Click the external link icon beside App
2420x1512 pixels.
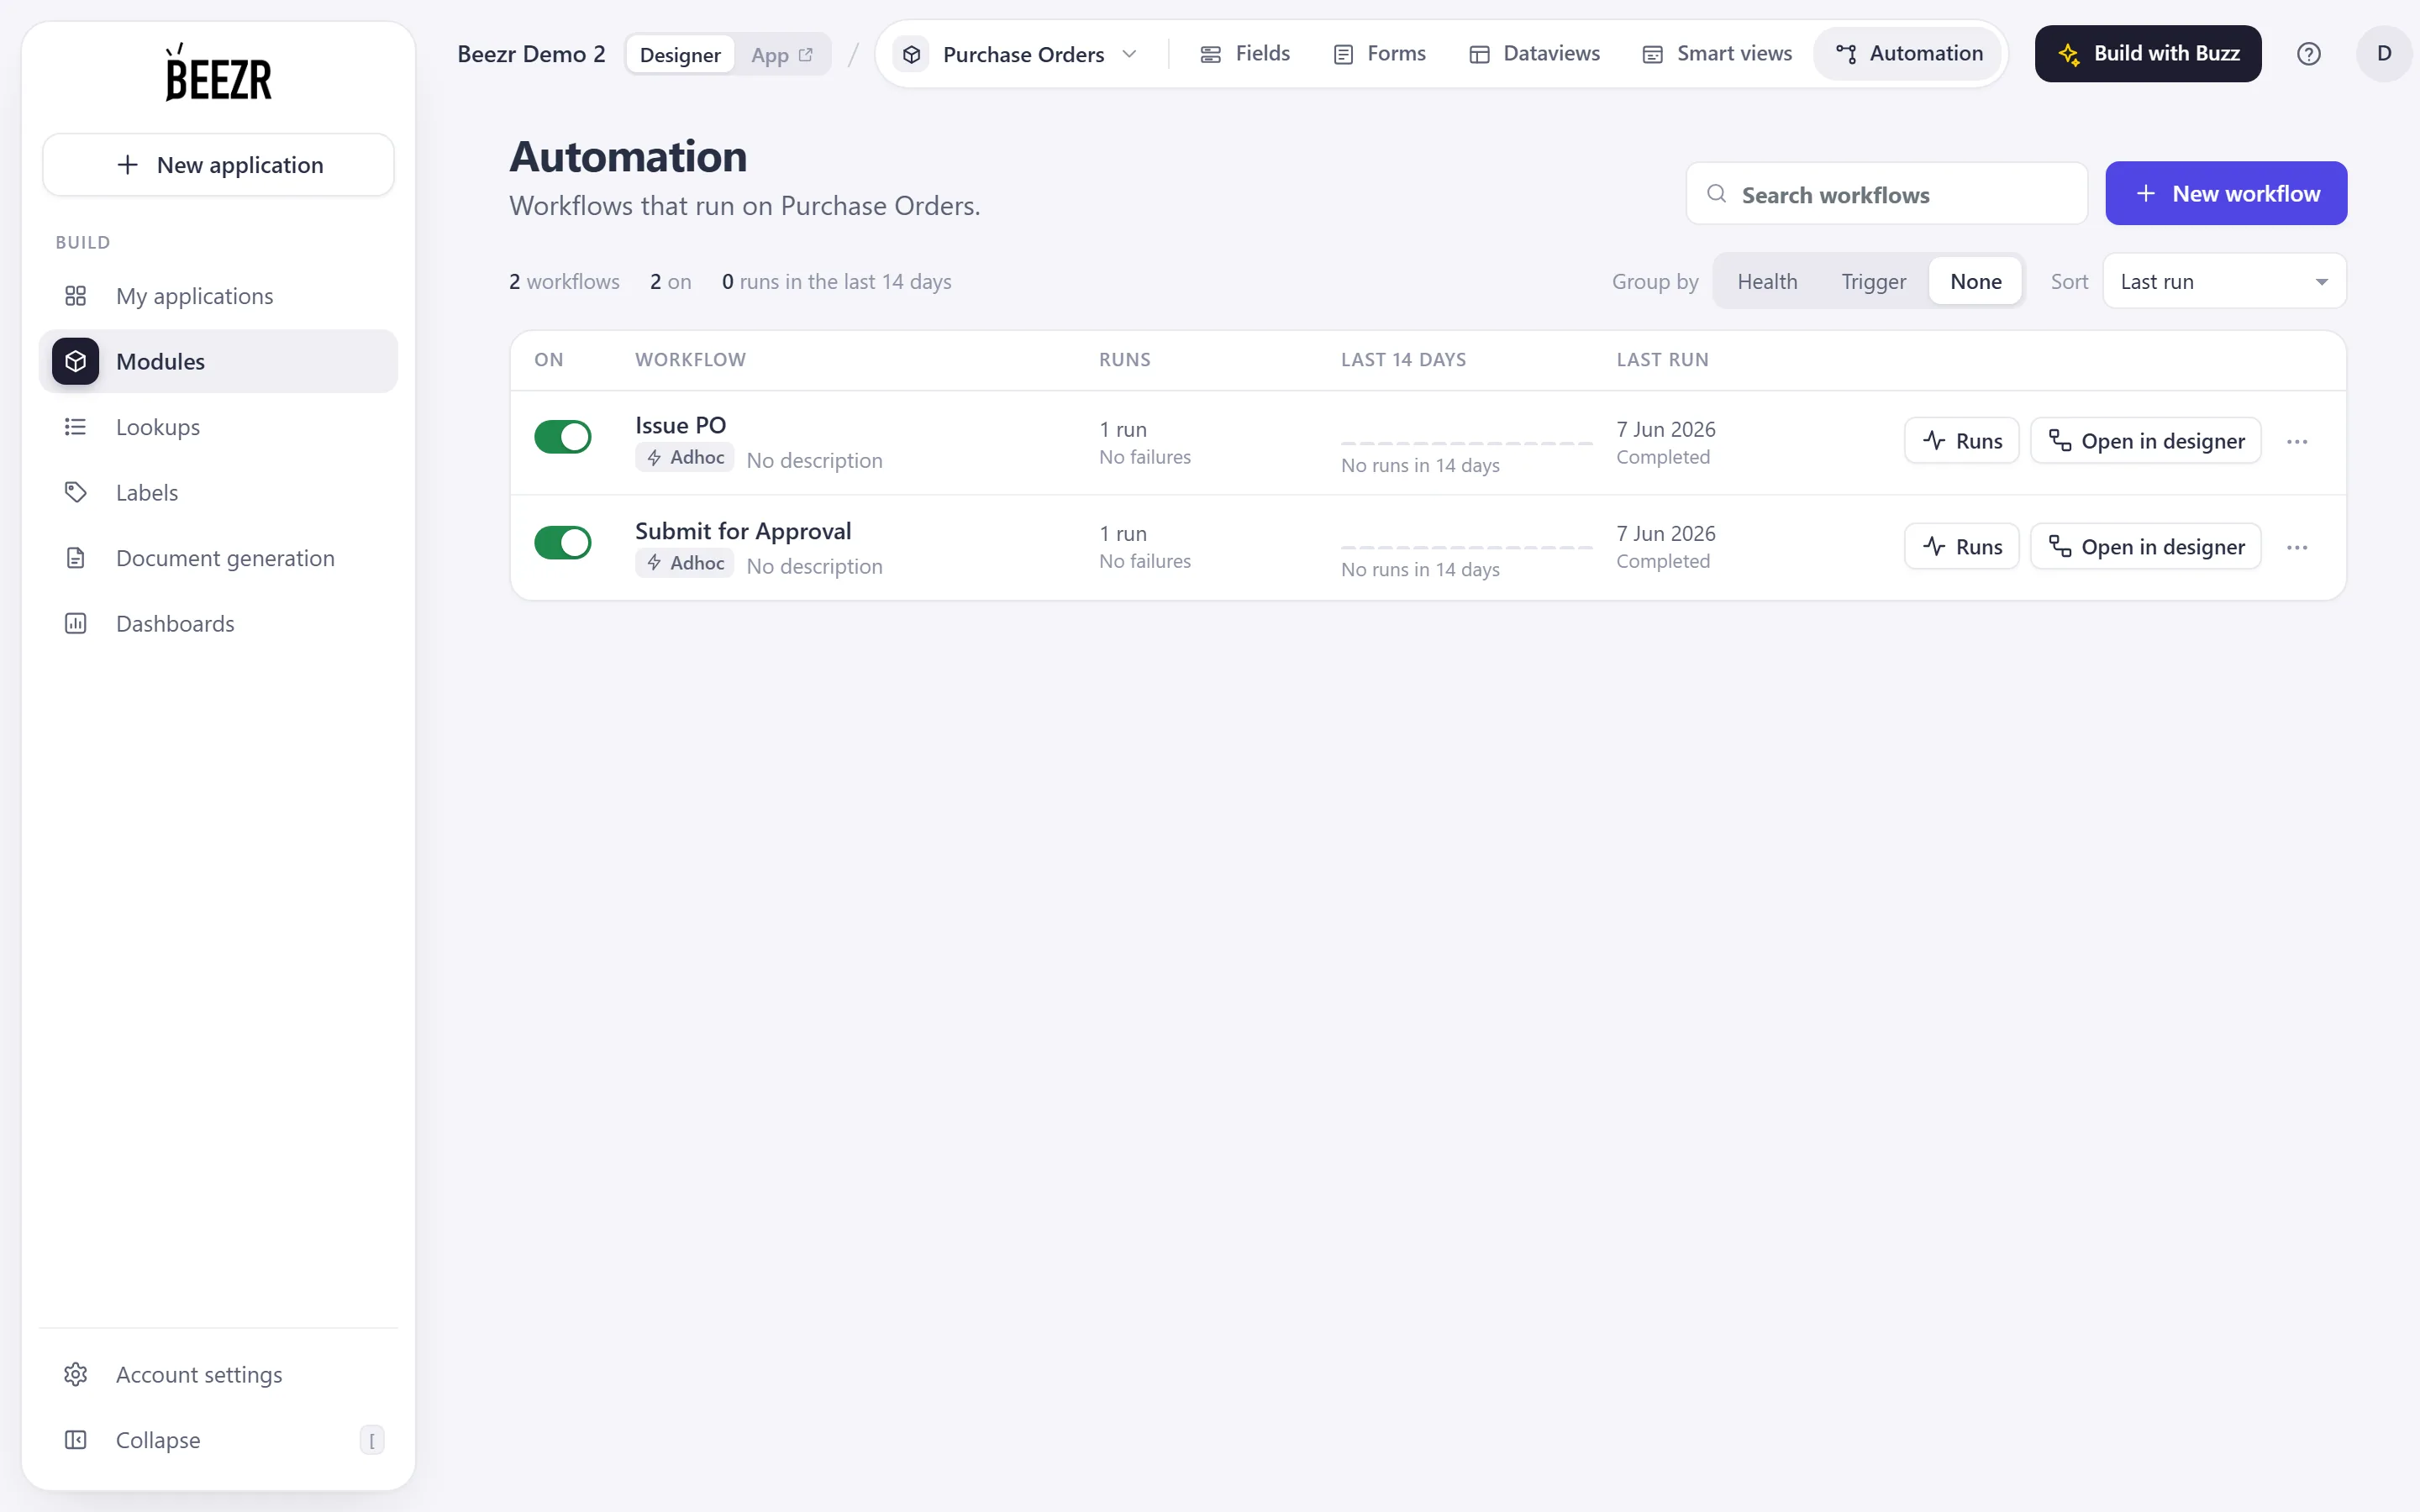click(x=806, y=55)
